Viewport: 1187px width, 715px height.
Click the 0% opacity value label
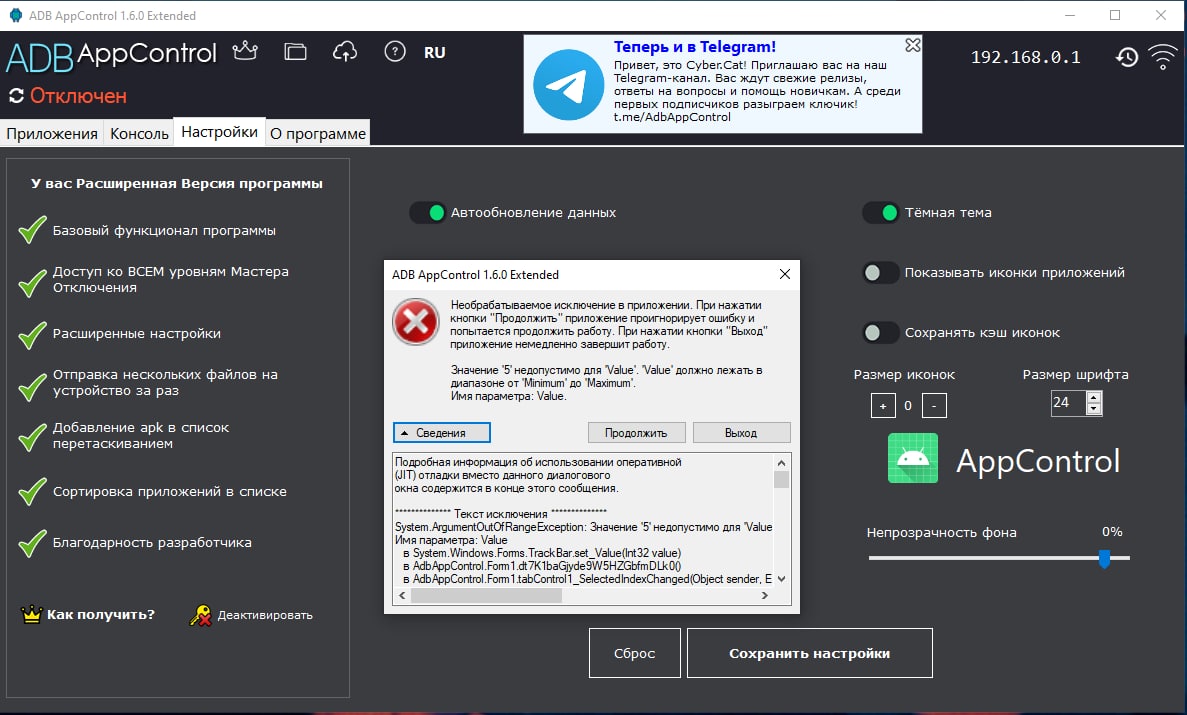pos(1112,532)
